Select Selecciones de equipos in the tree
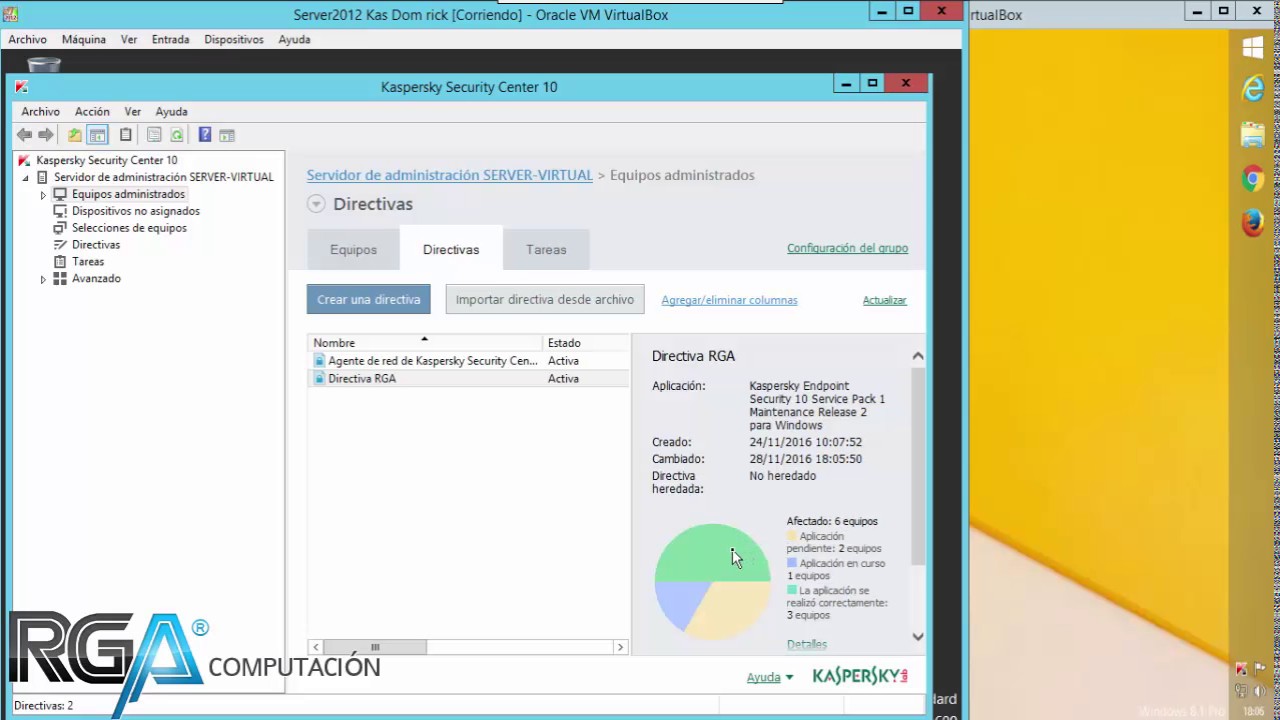1280x720 pixels. pos(129,228)
